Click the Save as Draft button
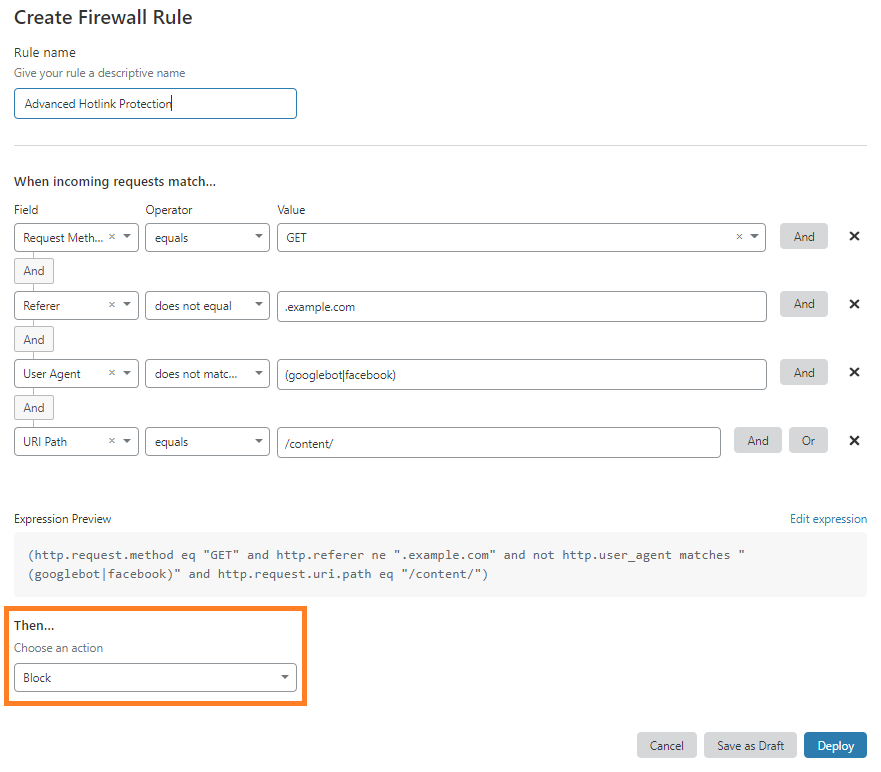This screenshot has width=881, height=772. point(750,745)
